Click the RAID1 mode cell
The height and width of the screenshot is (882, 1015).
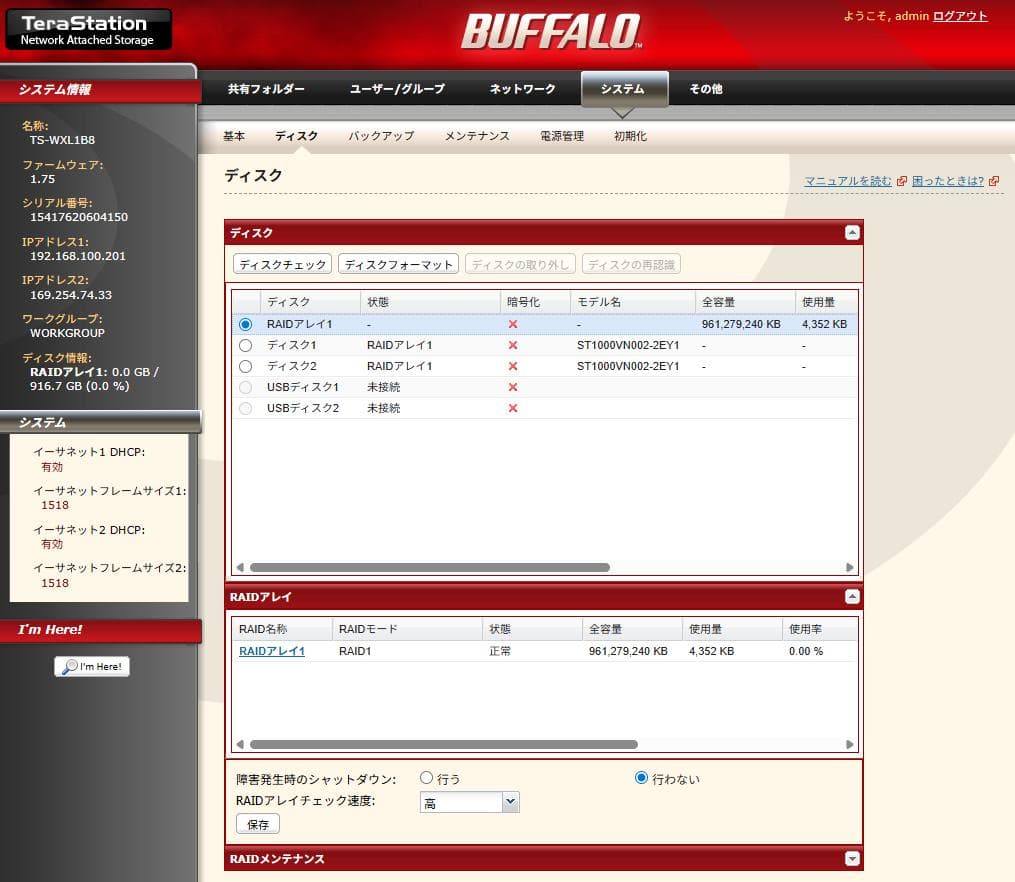[x=355, y=651]
